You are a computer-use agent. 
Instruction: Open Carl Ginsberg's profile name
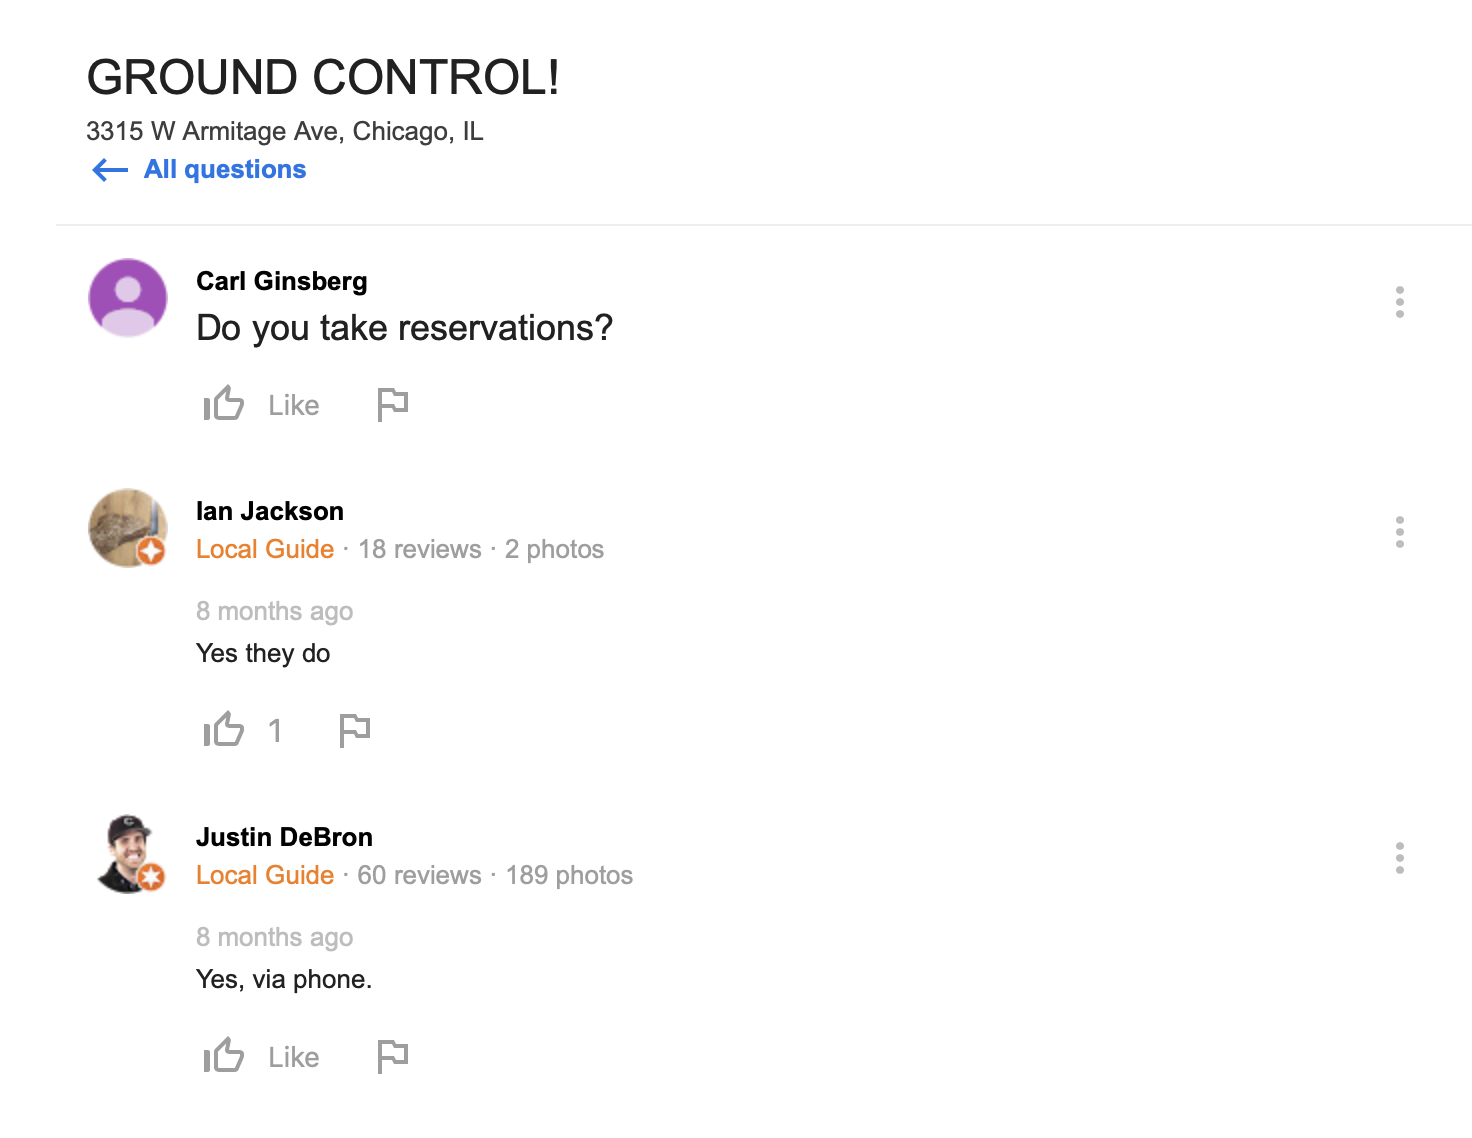pos(282,281)
